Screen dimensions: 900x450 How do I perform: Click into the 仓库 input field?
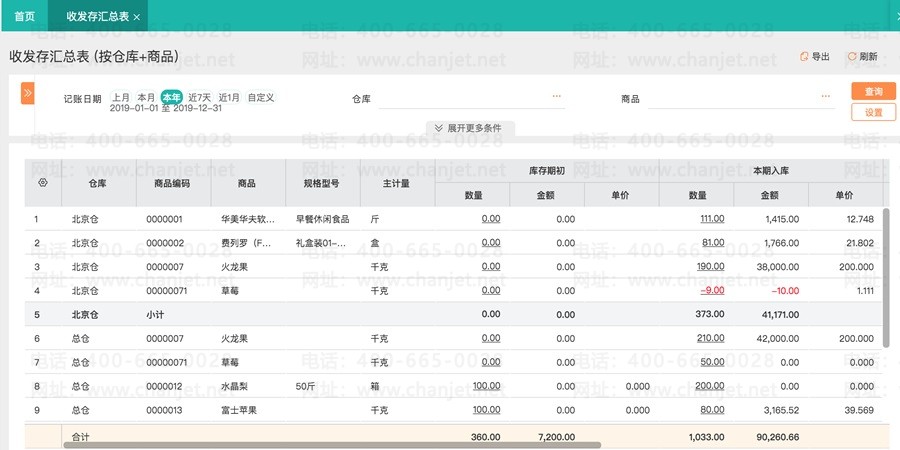472,98
